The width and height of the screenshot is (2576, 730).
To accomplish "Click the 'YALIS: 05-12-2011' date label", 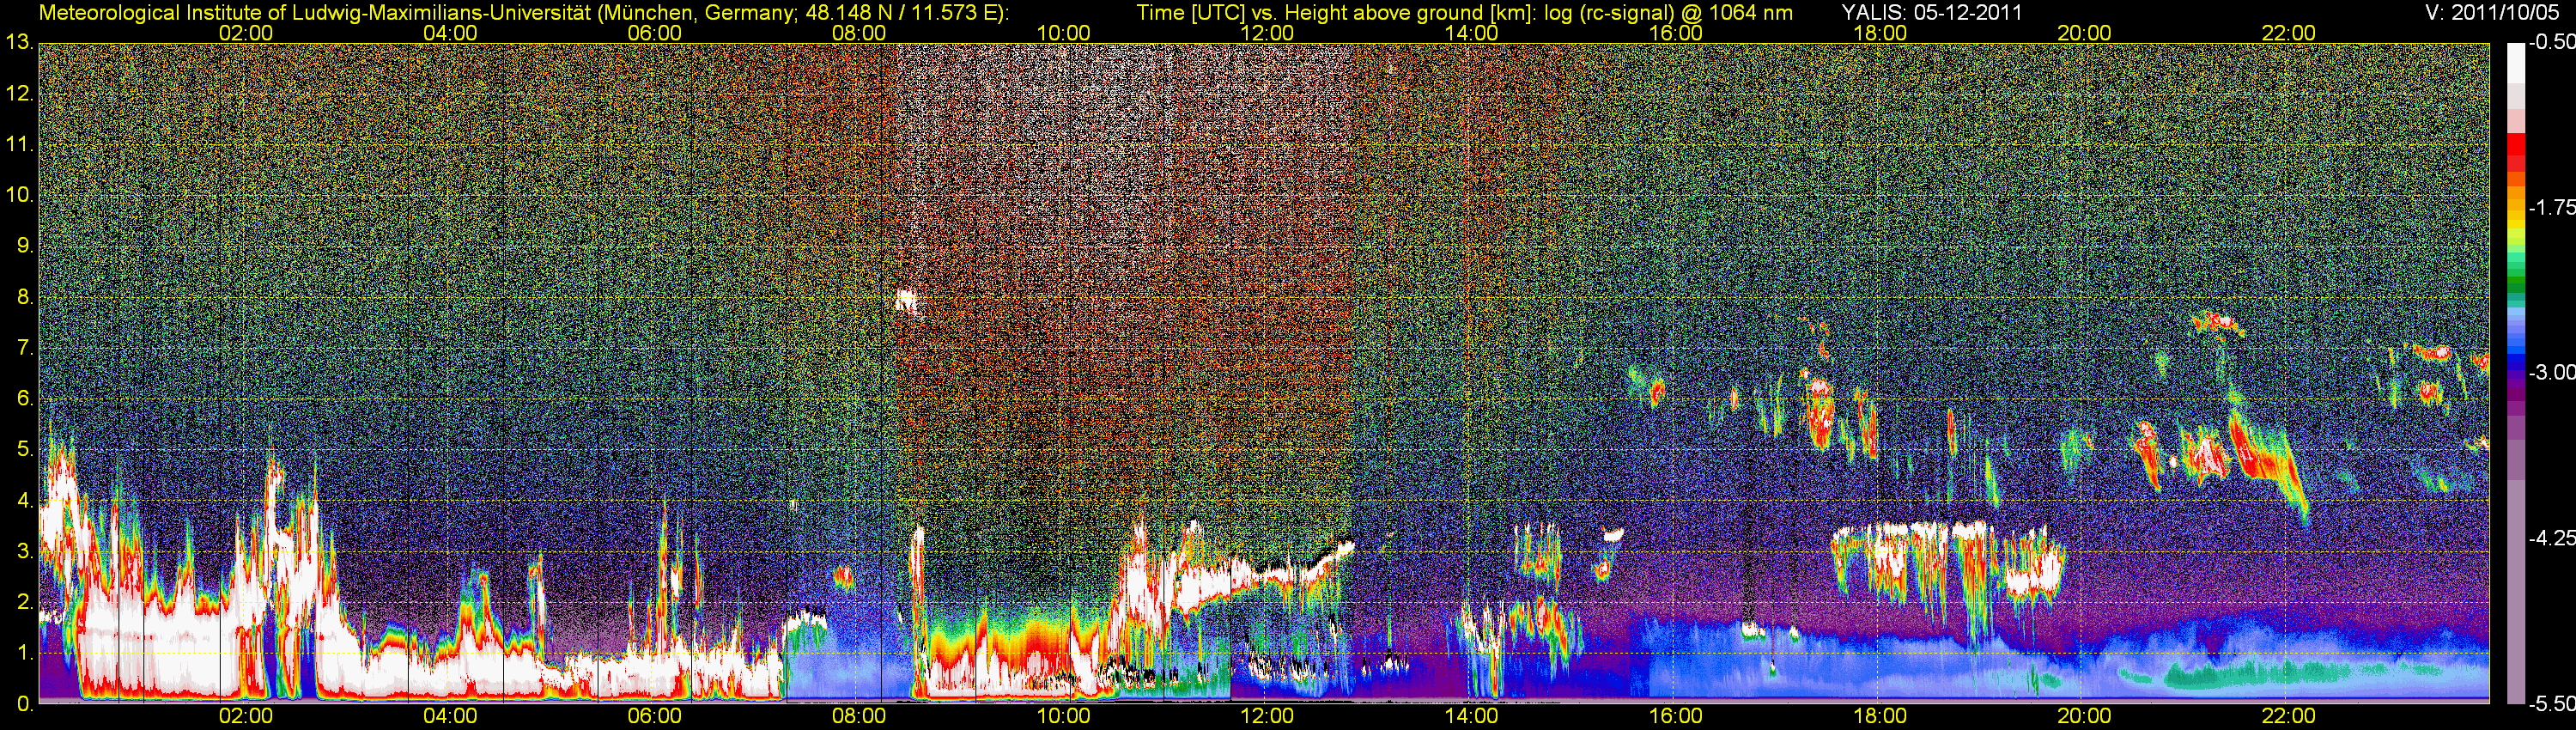I will click(1932, 13).
